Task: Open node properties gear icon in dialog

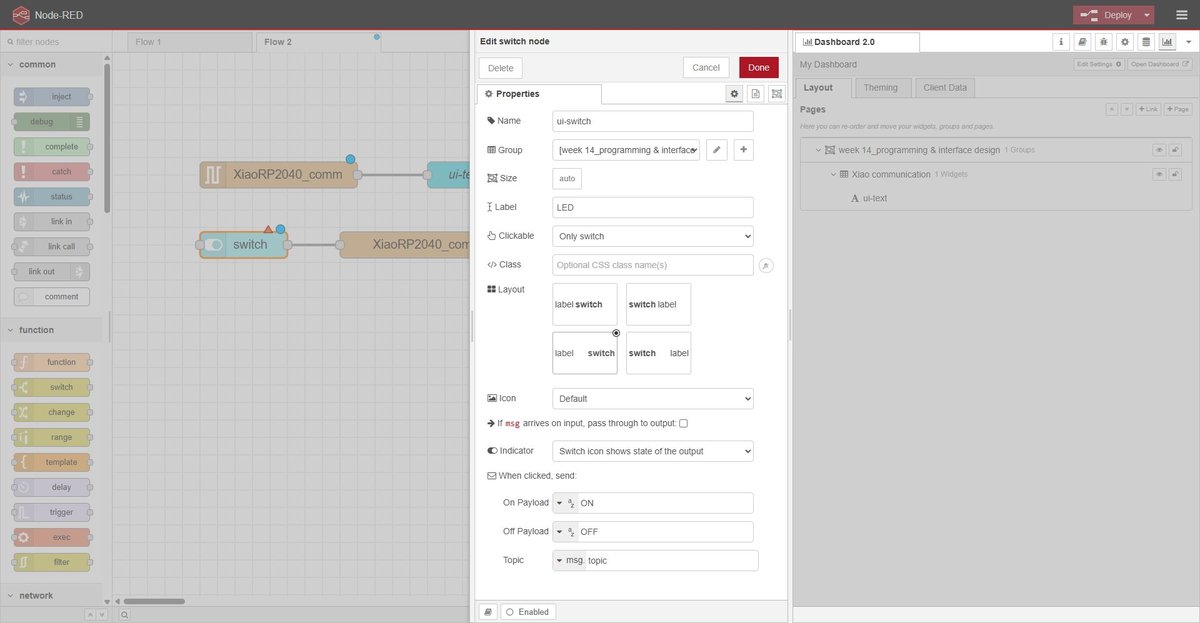Action: click(x=734, y=94)
